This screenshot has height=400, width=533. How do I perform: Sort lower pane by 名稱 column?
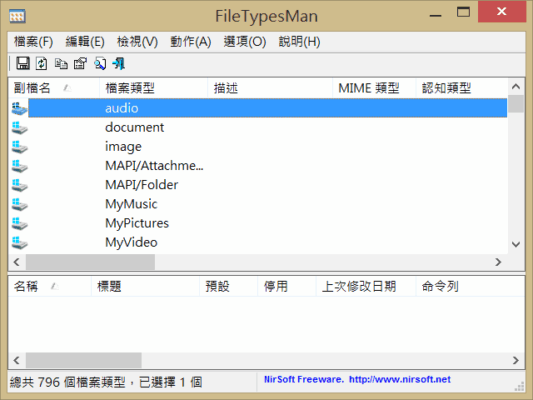pyautogui.click(x=50, y=286)
